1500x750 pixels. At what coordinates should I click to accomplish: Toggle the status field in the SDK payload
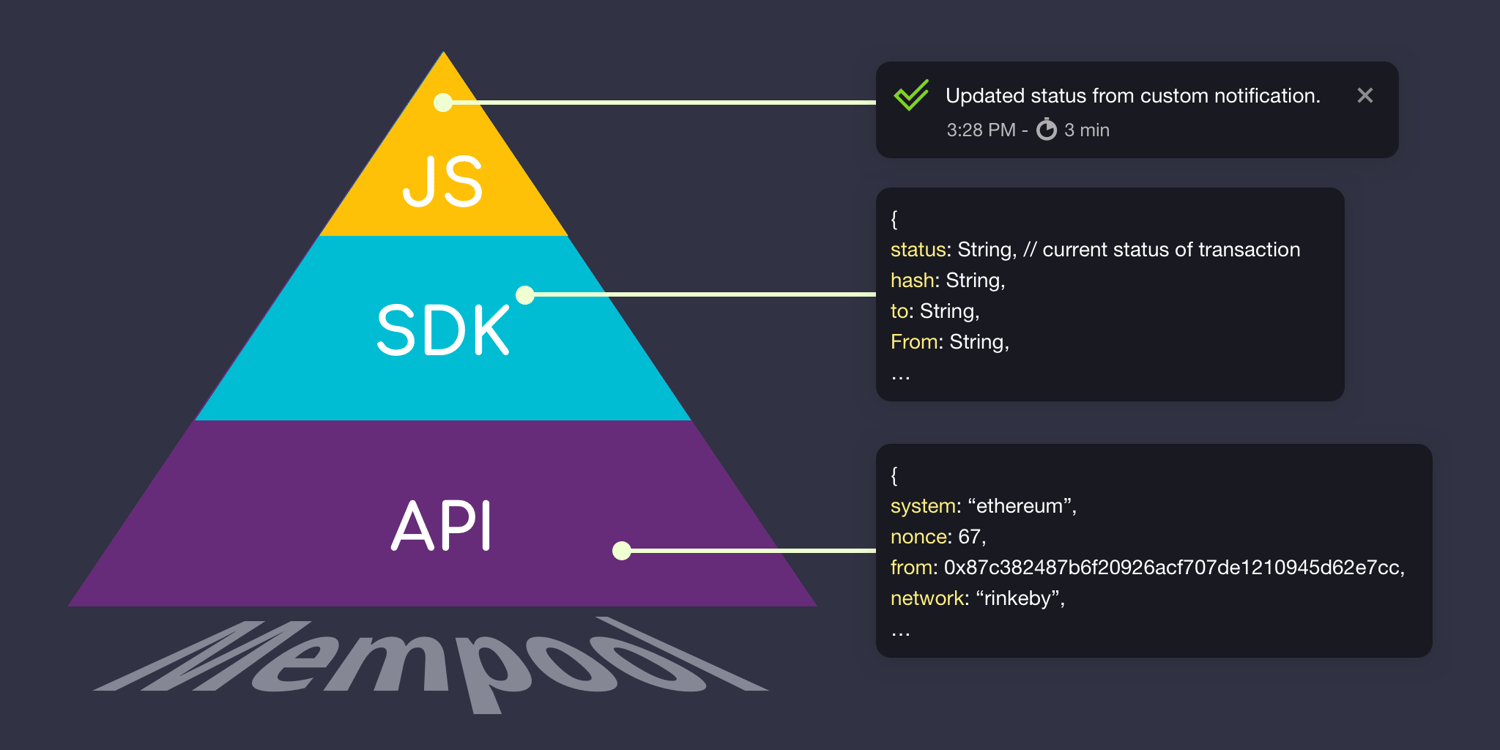click(918, 250)
